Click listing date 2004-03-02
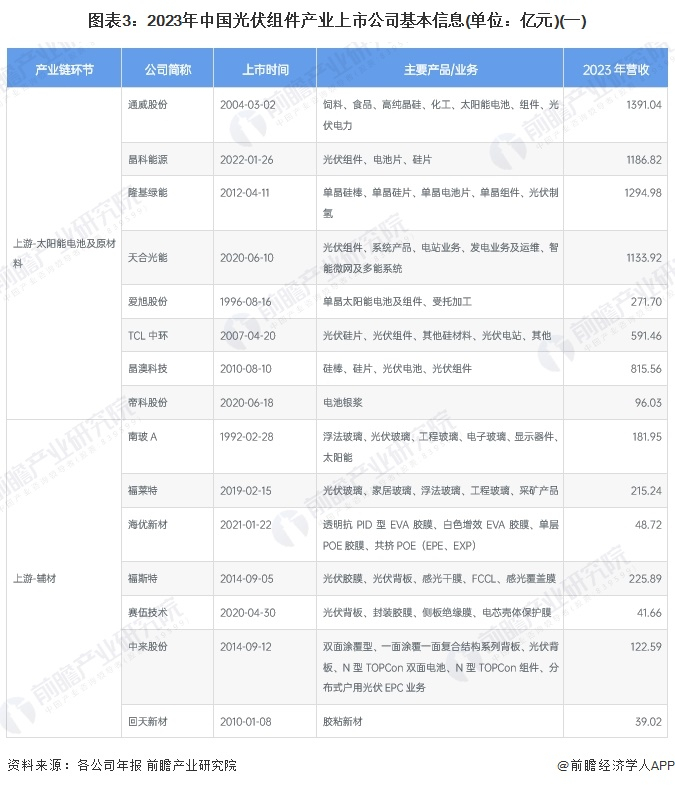 (x=248, y=105)
